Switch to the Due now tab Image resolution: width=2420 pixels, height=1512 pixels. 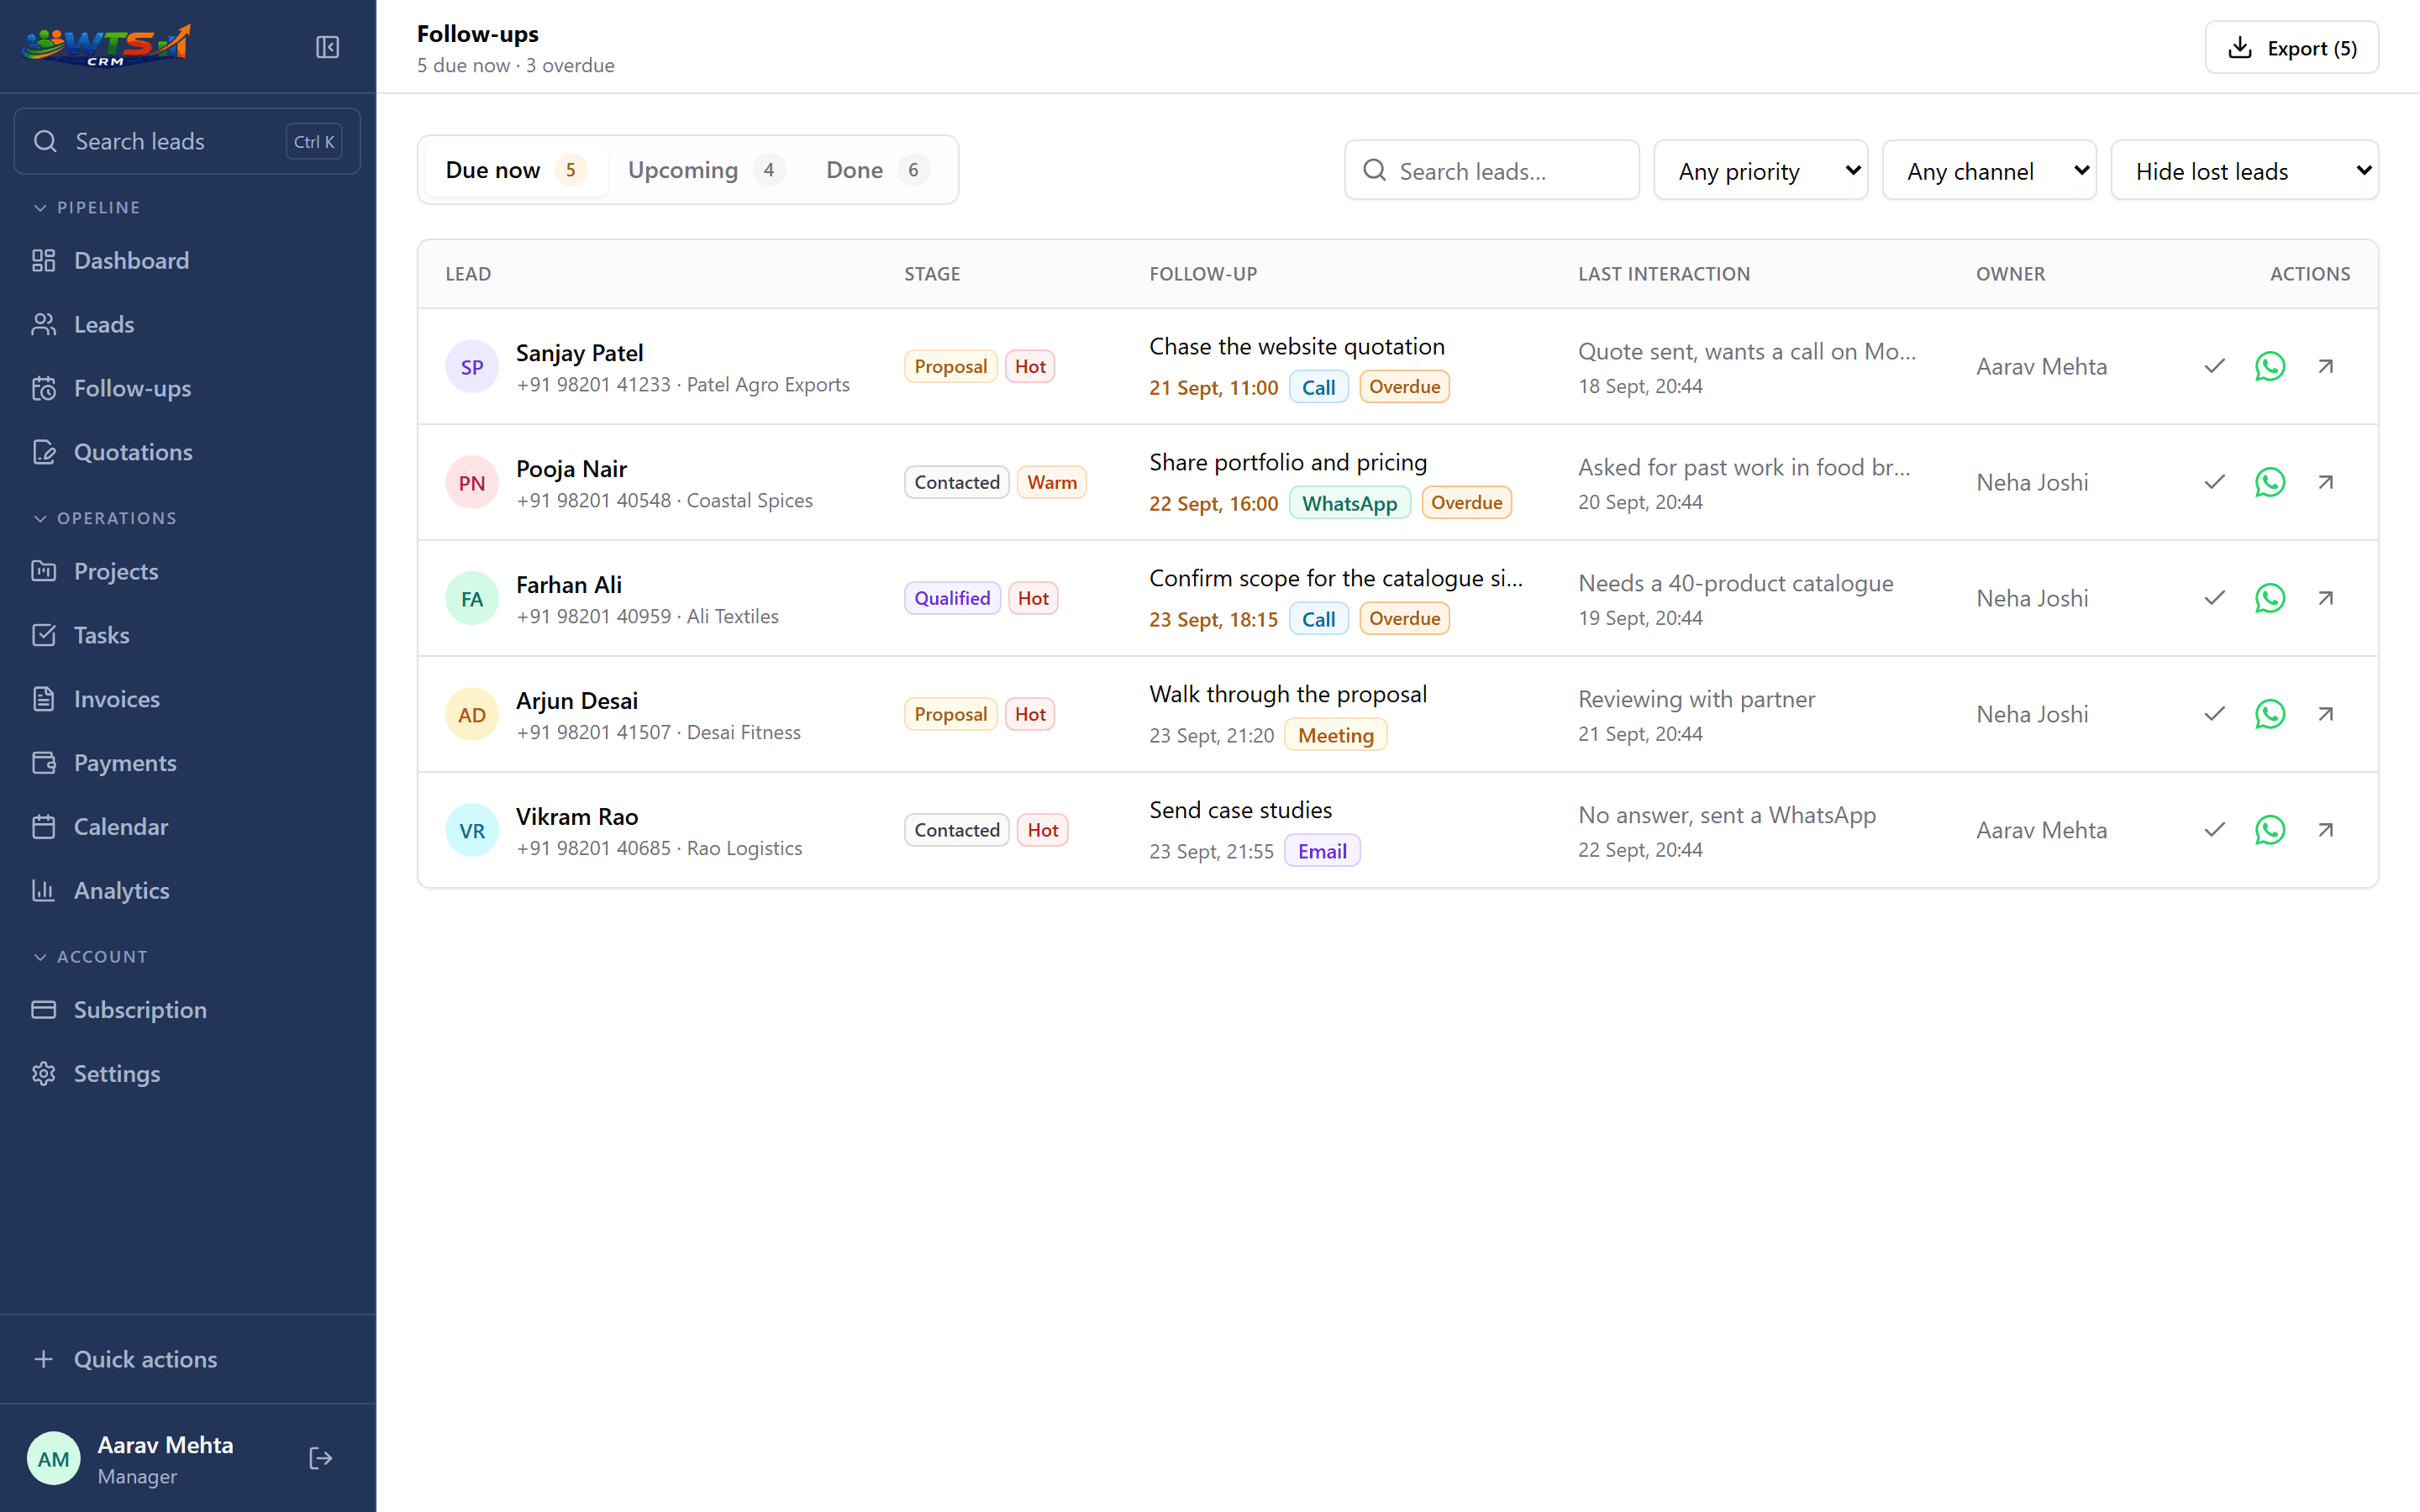tap(515, 170)
